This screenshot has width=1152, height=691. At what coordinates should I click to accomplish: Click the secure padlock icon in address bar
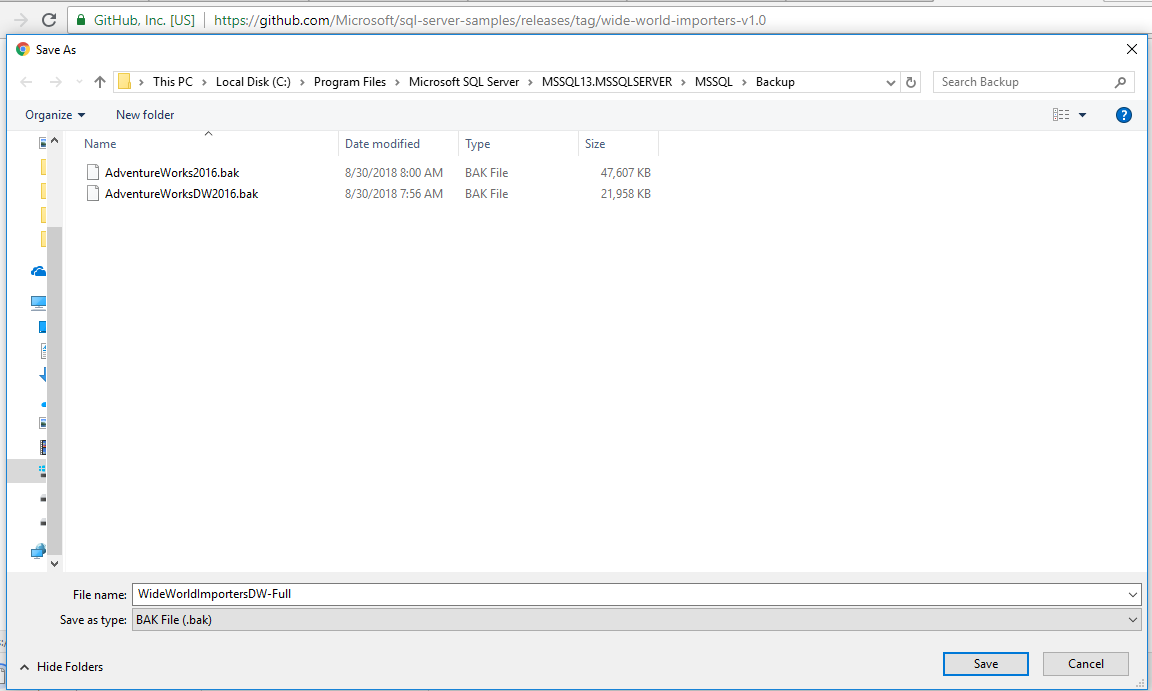click(x=81, y=20)
